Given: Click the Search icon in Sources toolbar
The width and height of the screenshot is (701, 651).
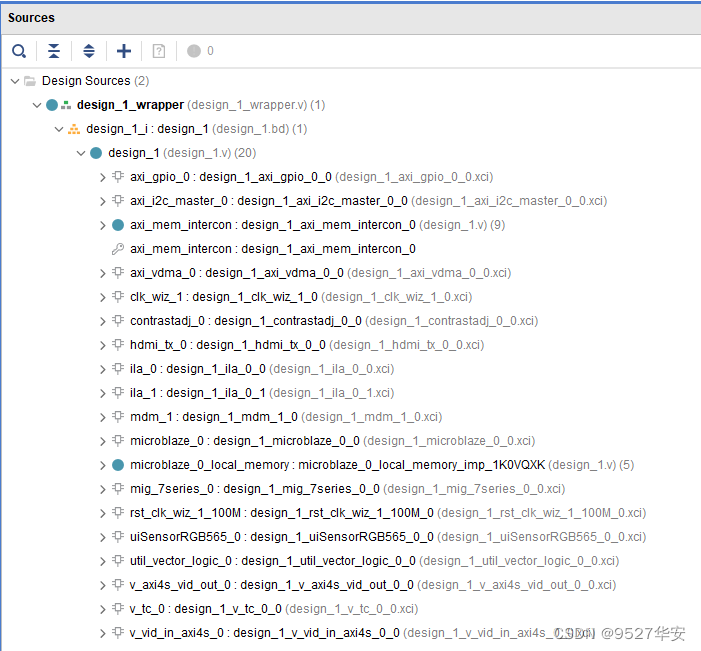Looking at the screenshot, I should click(19, 51).
